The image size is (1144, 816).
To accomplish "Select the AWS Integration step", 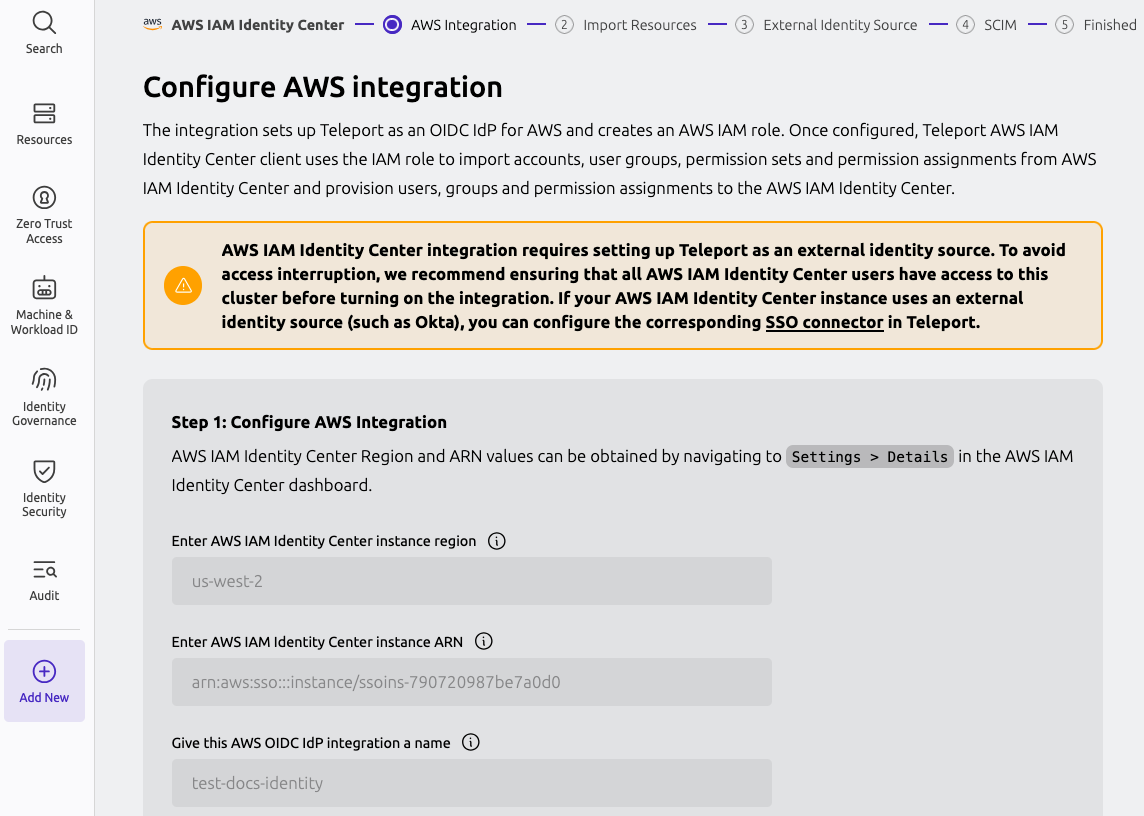I will coord(449,24).
